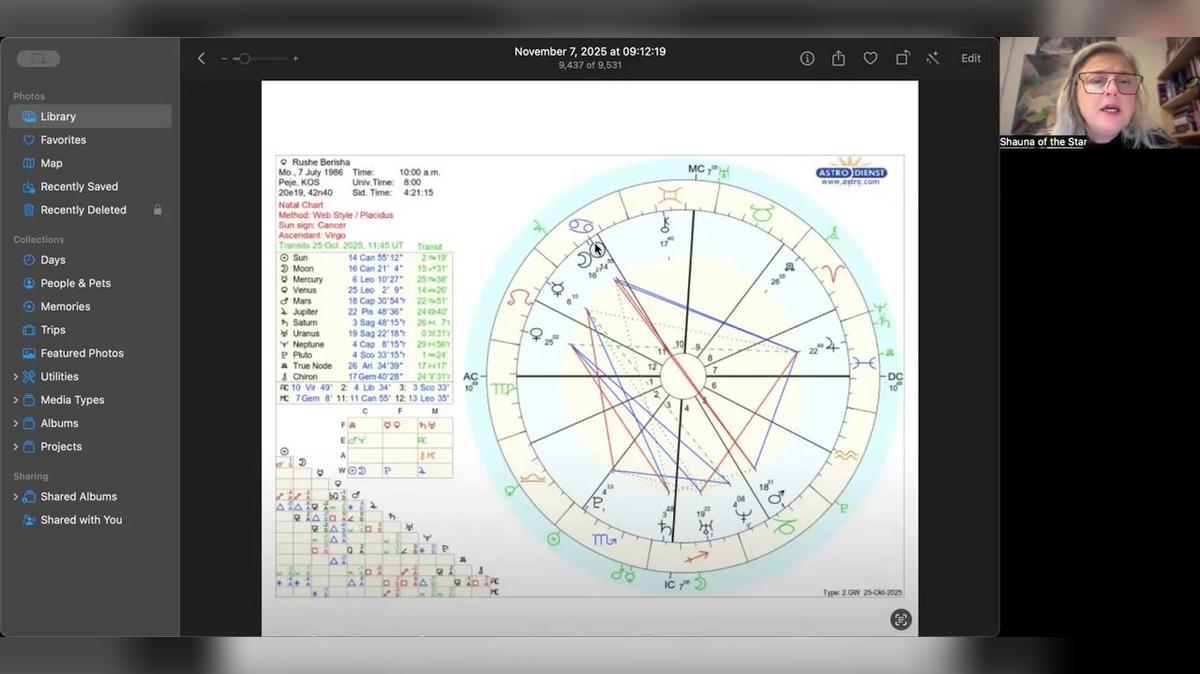This screenshot has width=1200, height=674.
Task: Rotate the photo using toolbar icon
Action: click(x=902, y=59)
